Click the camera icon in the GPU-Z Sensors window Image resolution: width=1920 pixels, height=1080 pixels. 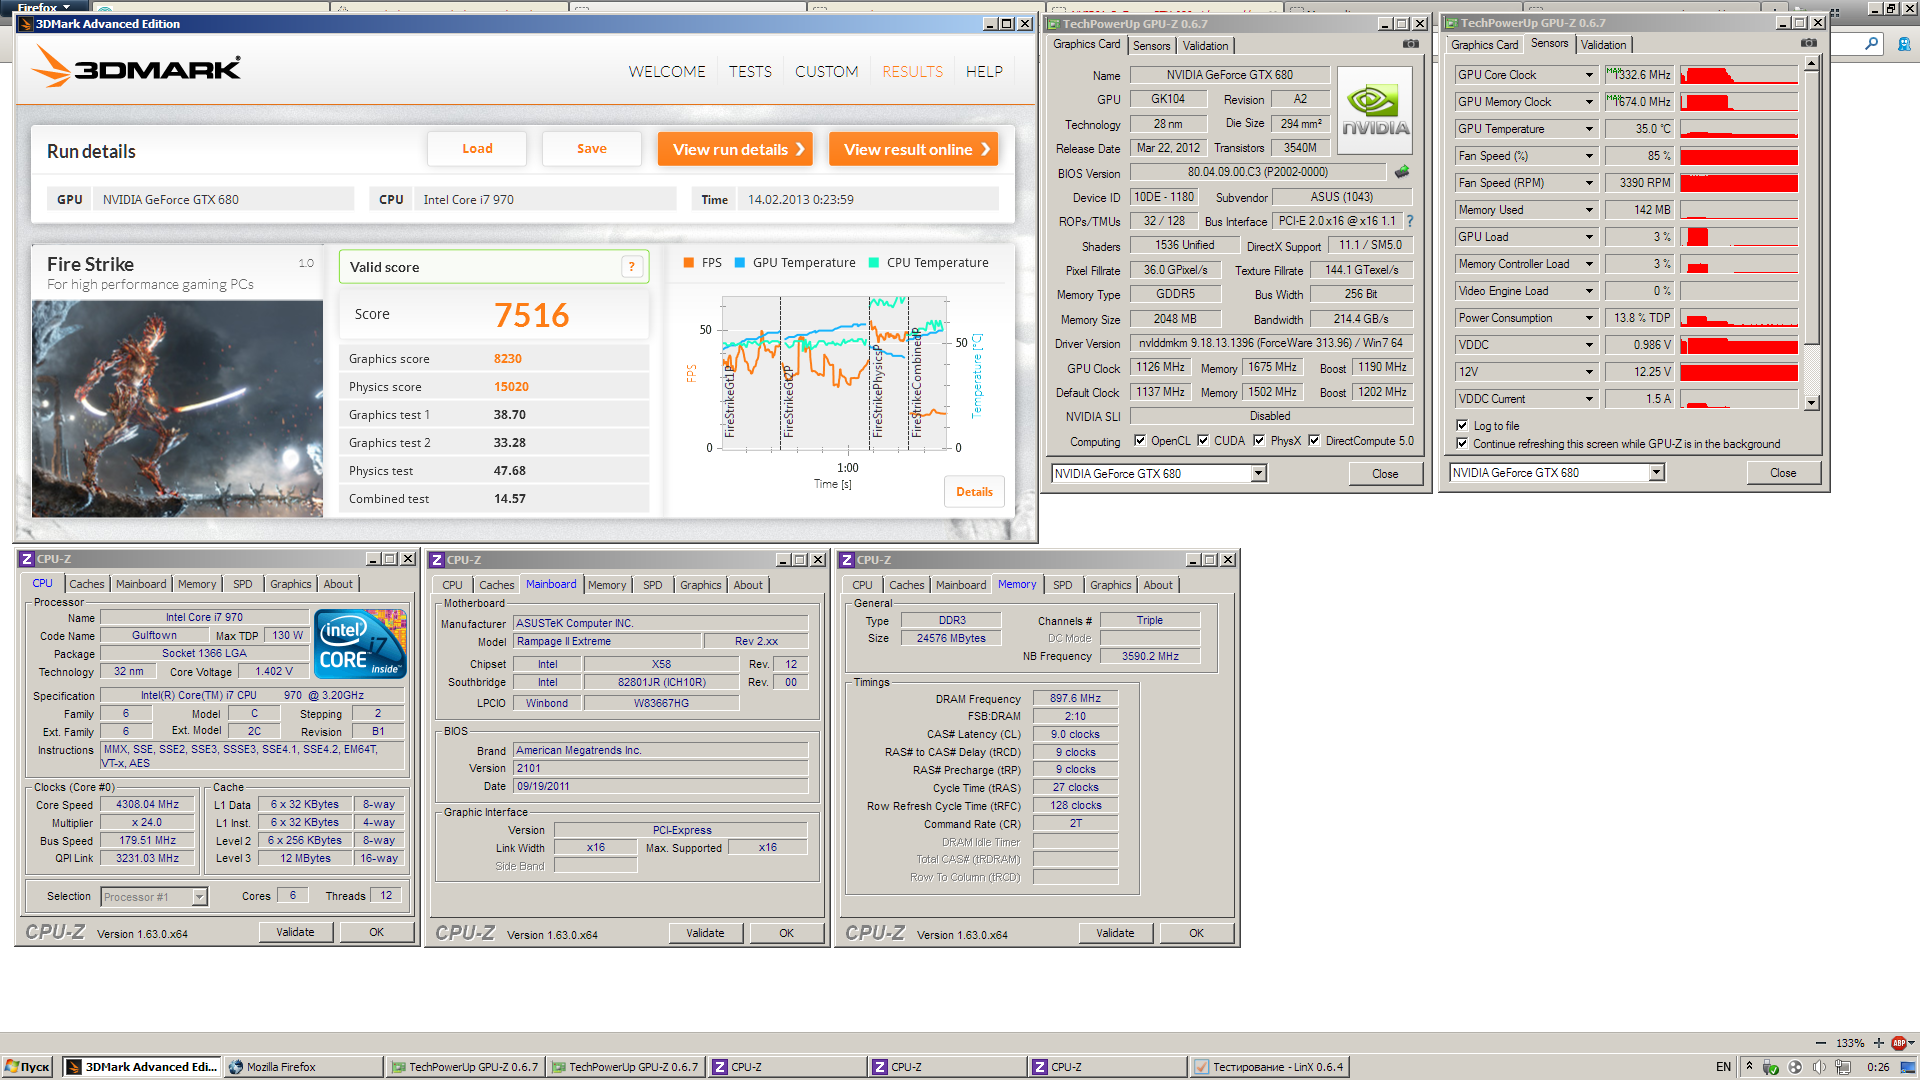pos(1808,43)
